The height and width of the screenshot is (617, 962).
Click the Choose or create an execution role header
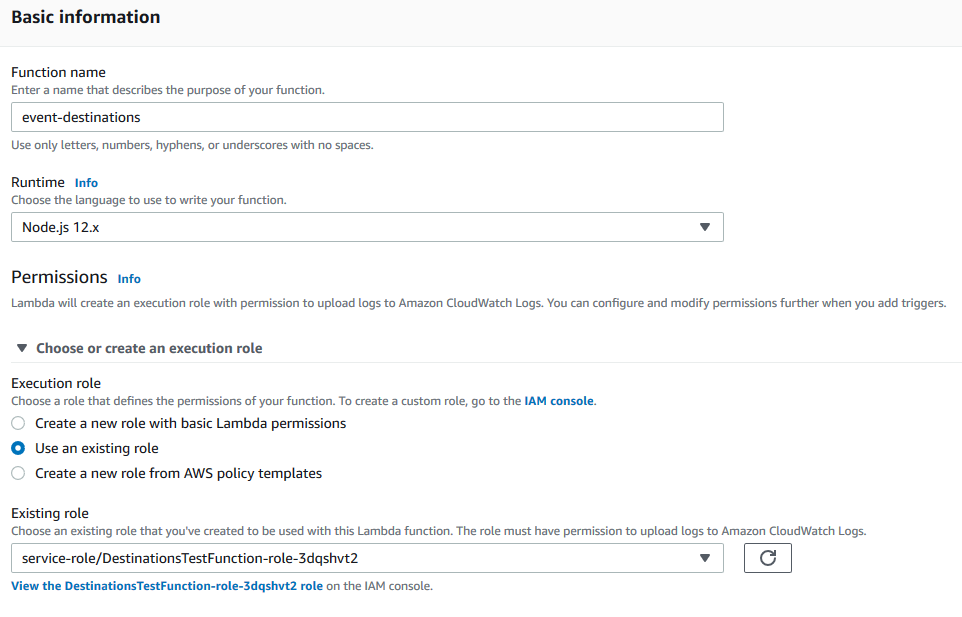[x=149, y=348]
